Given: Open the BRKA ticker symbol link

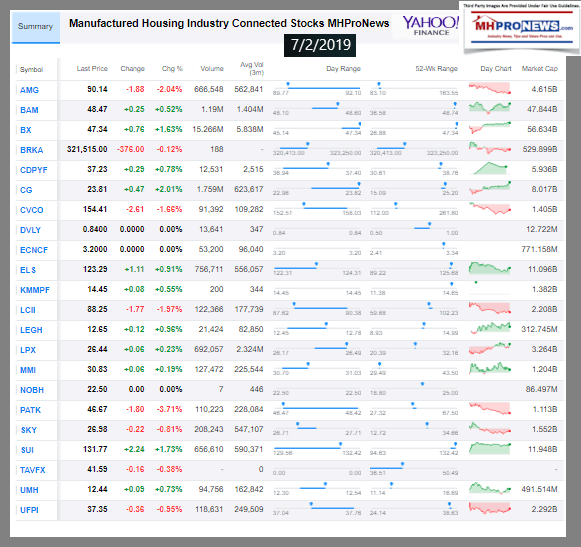Looking at the screenshot, I should click(31, 150).
